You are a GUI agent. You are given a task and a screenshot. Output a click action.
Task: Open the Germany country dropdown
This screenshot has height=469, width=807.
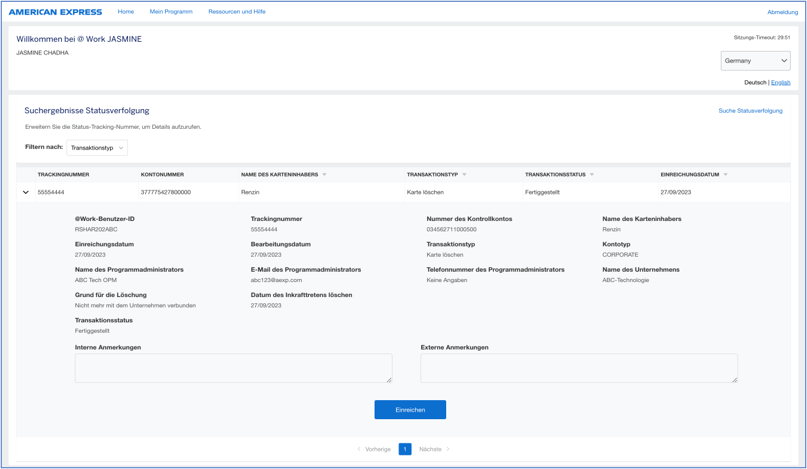pyautogui.click(x=755, y=61)
